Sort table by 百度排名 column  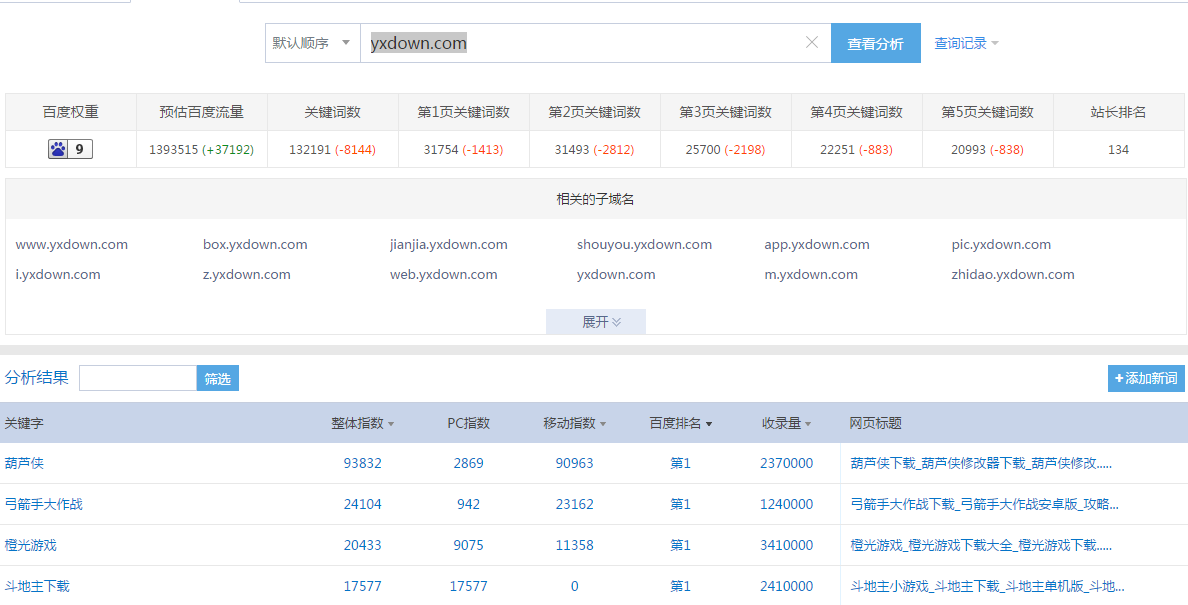(680, 423)
